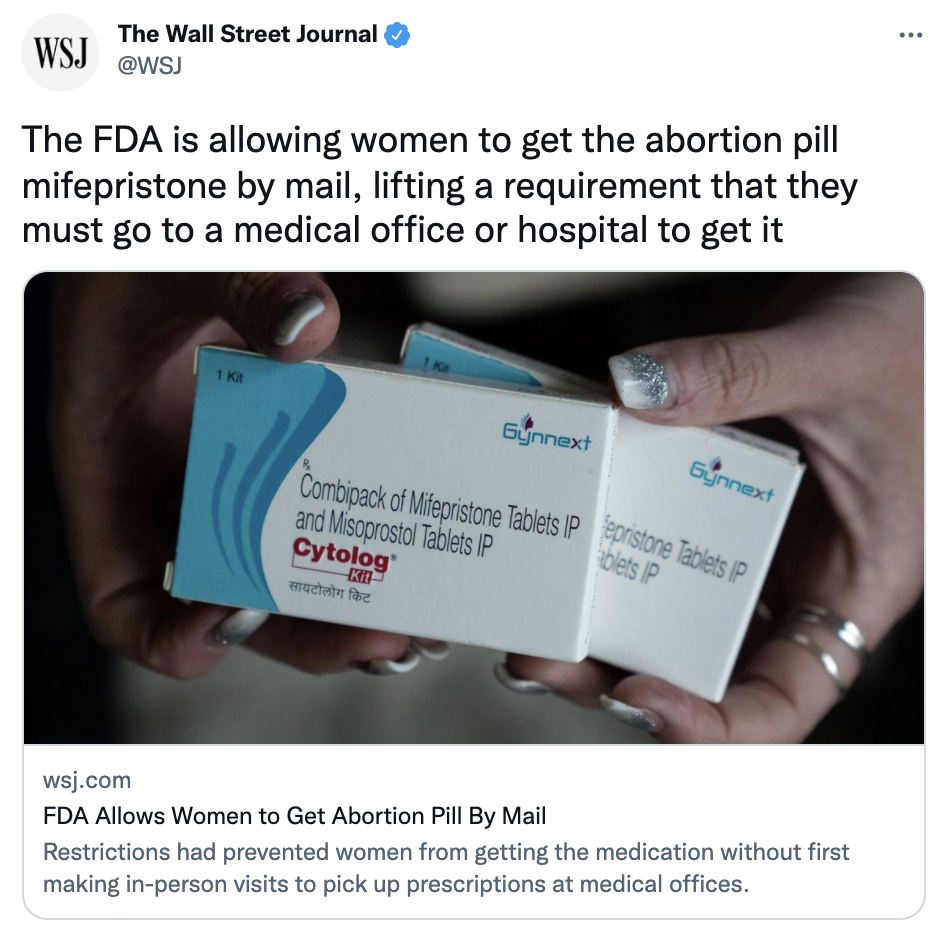Click the card description about restrictions
944x936 pixels.
tap(446, 868)
